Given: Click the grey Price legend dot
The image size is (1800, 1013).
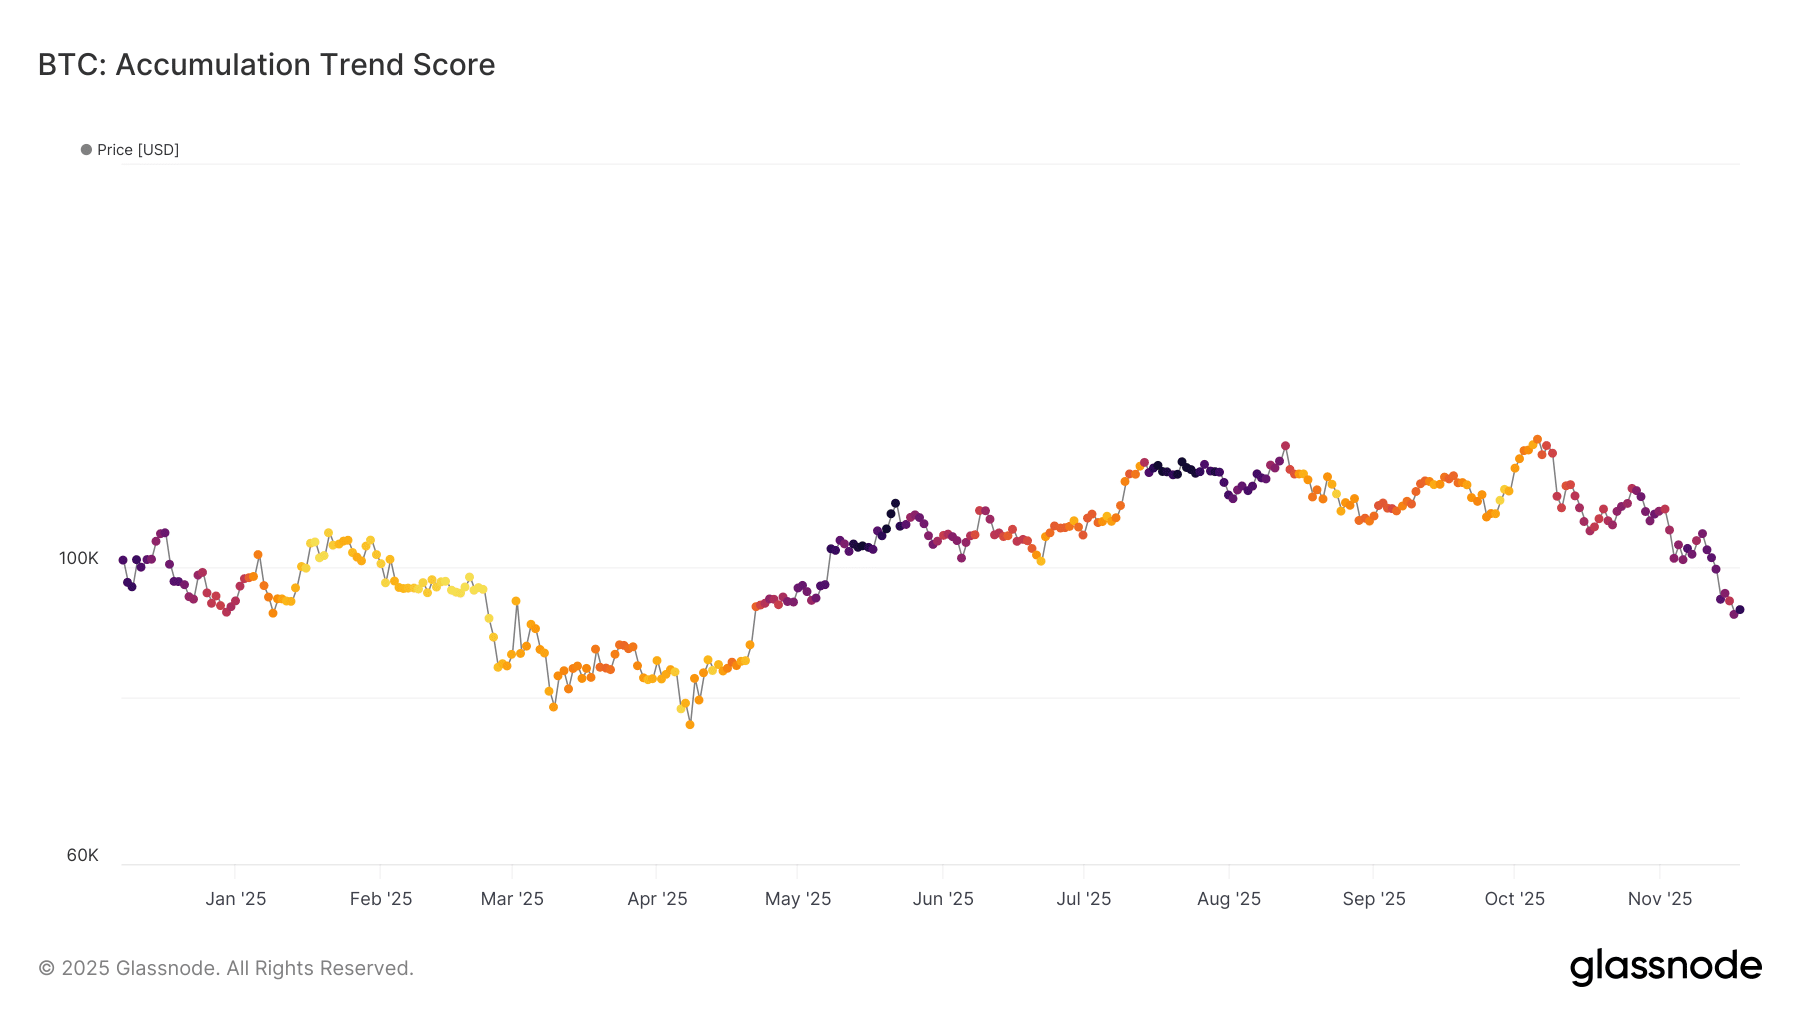Looking at the screenshot, I should coord(86,150).
